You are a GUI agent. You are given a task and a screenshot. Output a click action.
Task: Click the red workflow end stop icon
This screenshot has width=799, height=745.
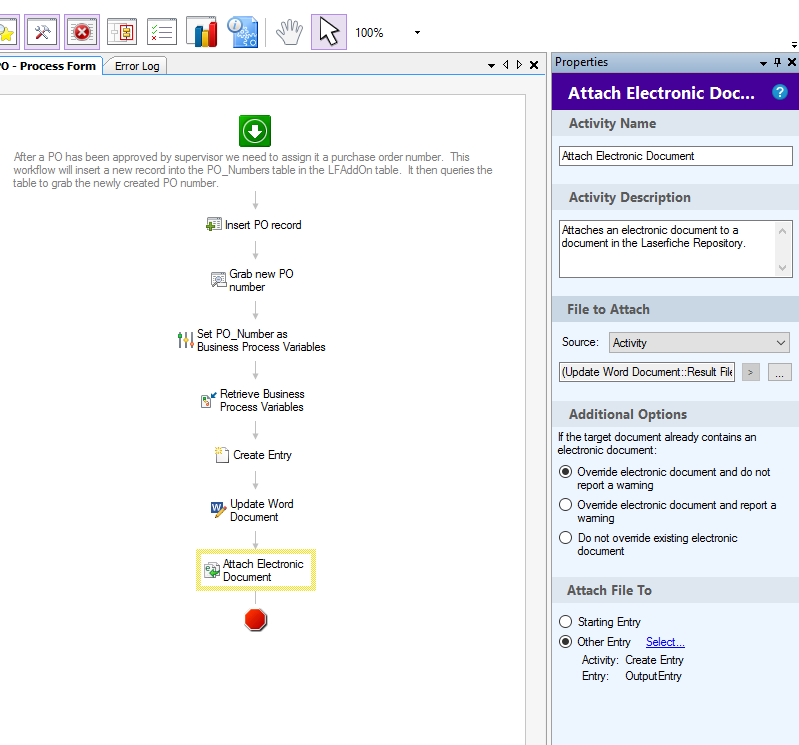coord(255,620)
